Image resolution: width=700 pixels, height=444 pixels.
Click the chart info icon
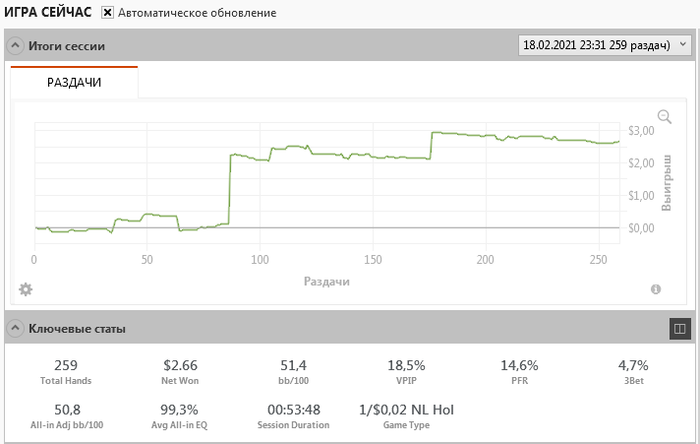pyautogui.click(x=656, y=289)
